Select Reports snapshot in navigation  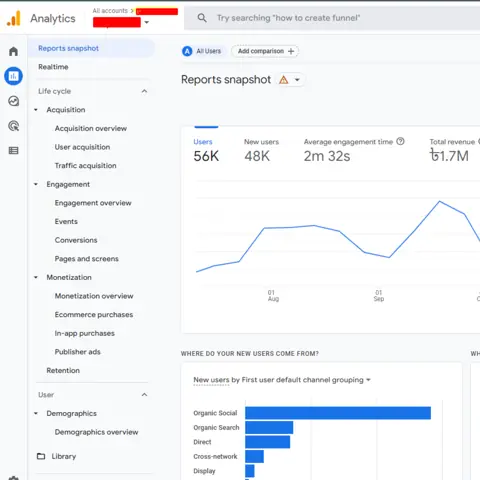[91, 48]
